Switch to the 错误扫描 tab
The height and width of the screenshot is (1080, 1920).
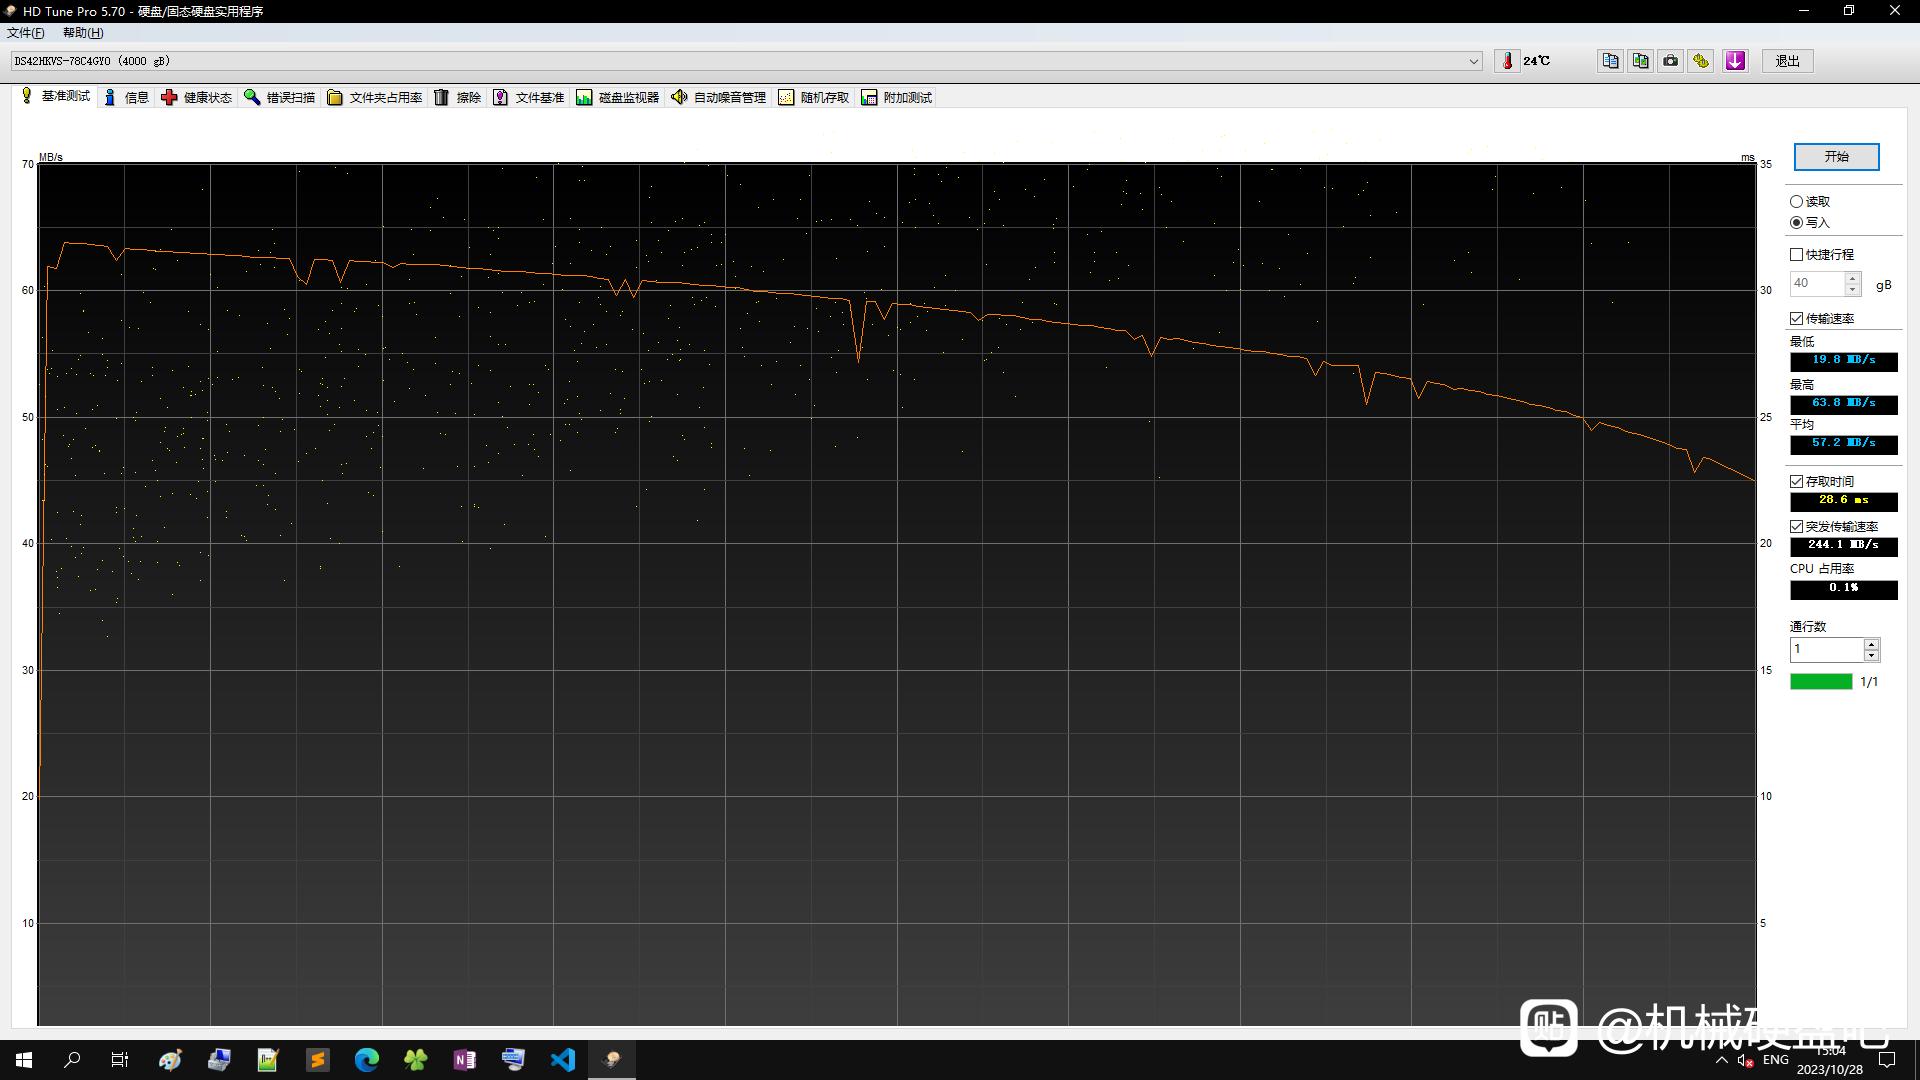tap(280, 97)
